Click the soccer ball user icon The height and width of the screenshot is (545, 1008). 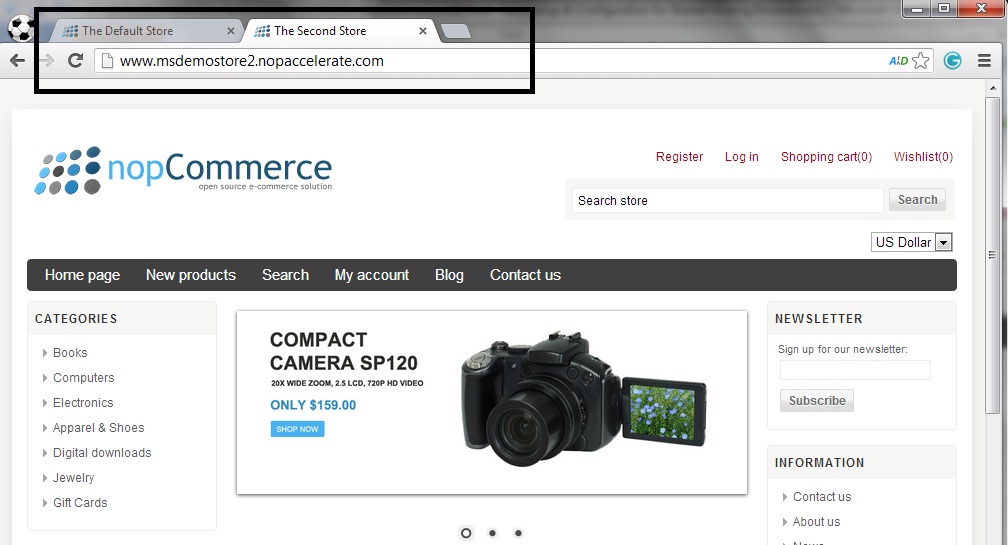(21, 28)
